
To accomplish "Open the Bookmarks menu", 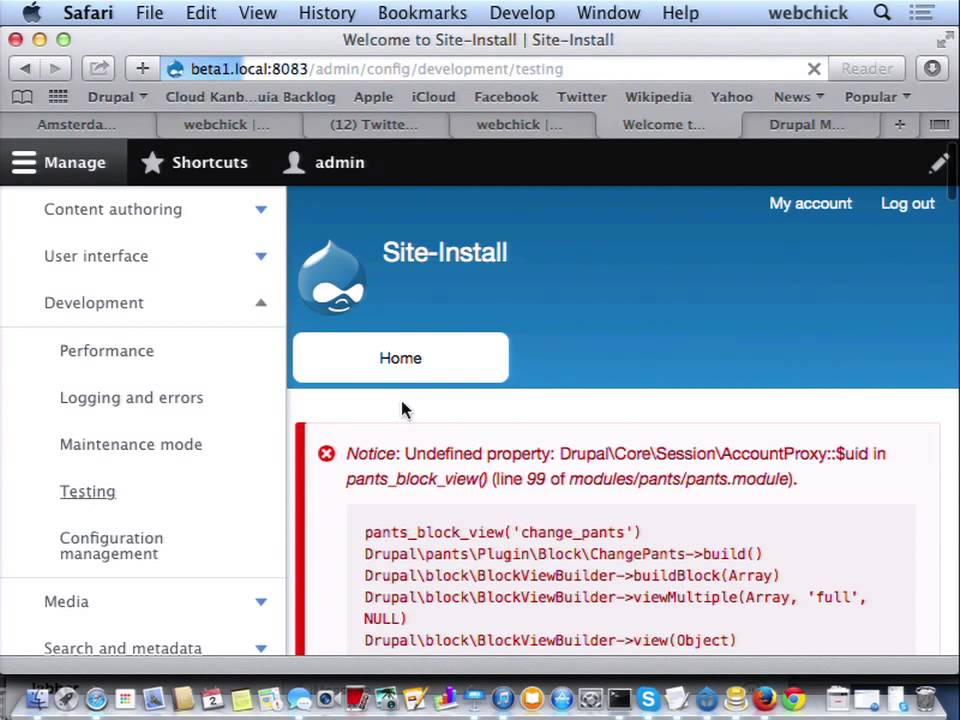I will tap(422, 12).
